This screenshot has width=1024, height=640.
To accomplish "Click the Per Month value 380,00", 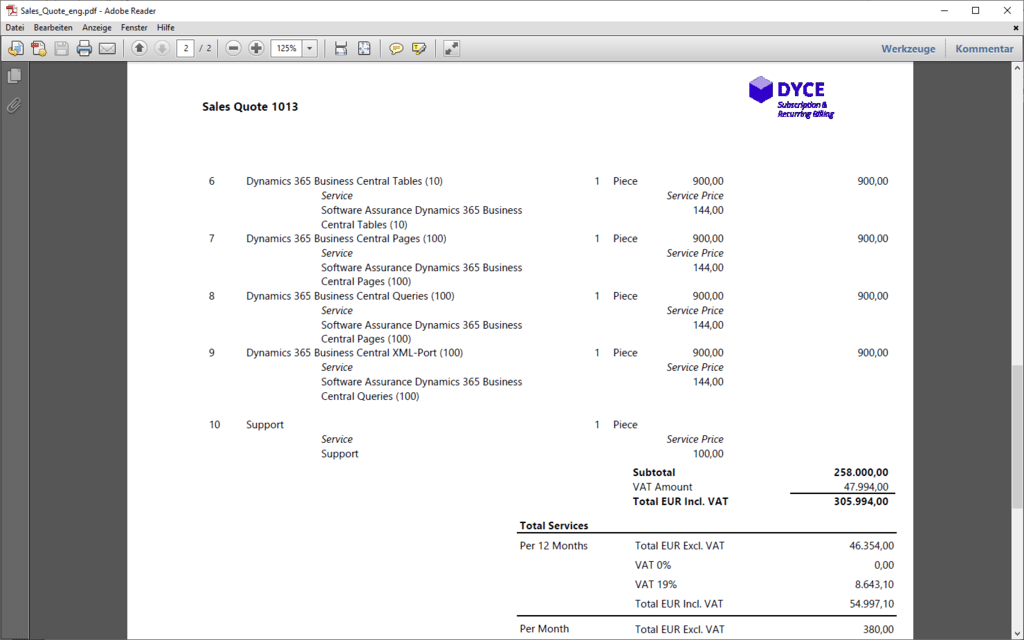I will pyautogui.click(x=879, y=630).
